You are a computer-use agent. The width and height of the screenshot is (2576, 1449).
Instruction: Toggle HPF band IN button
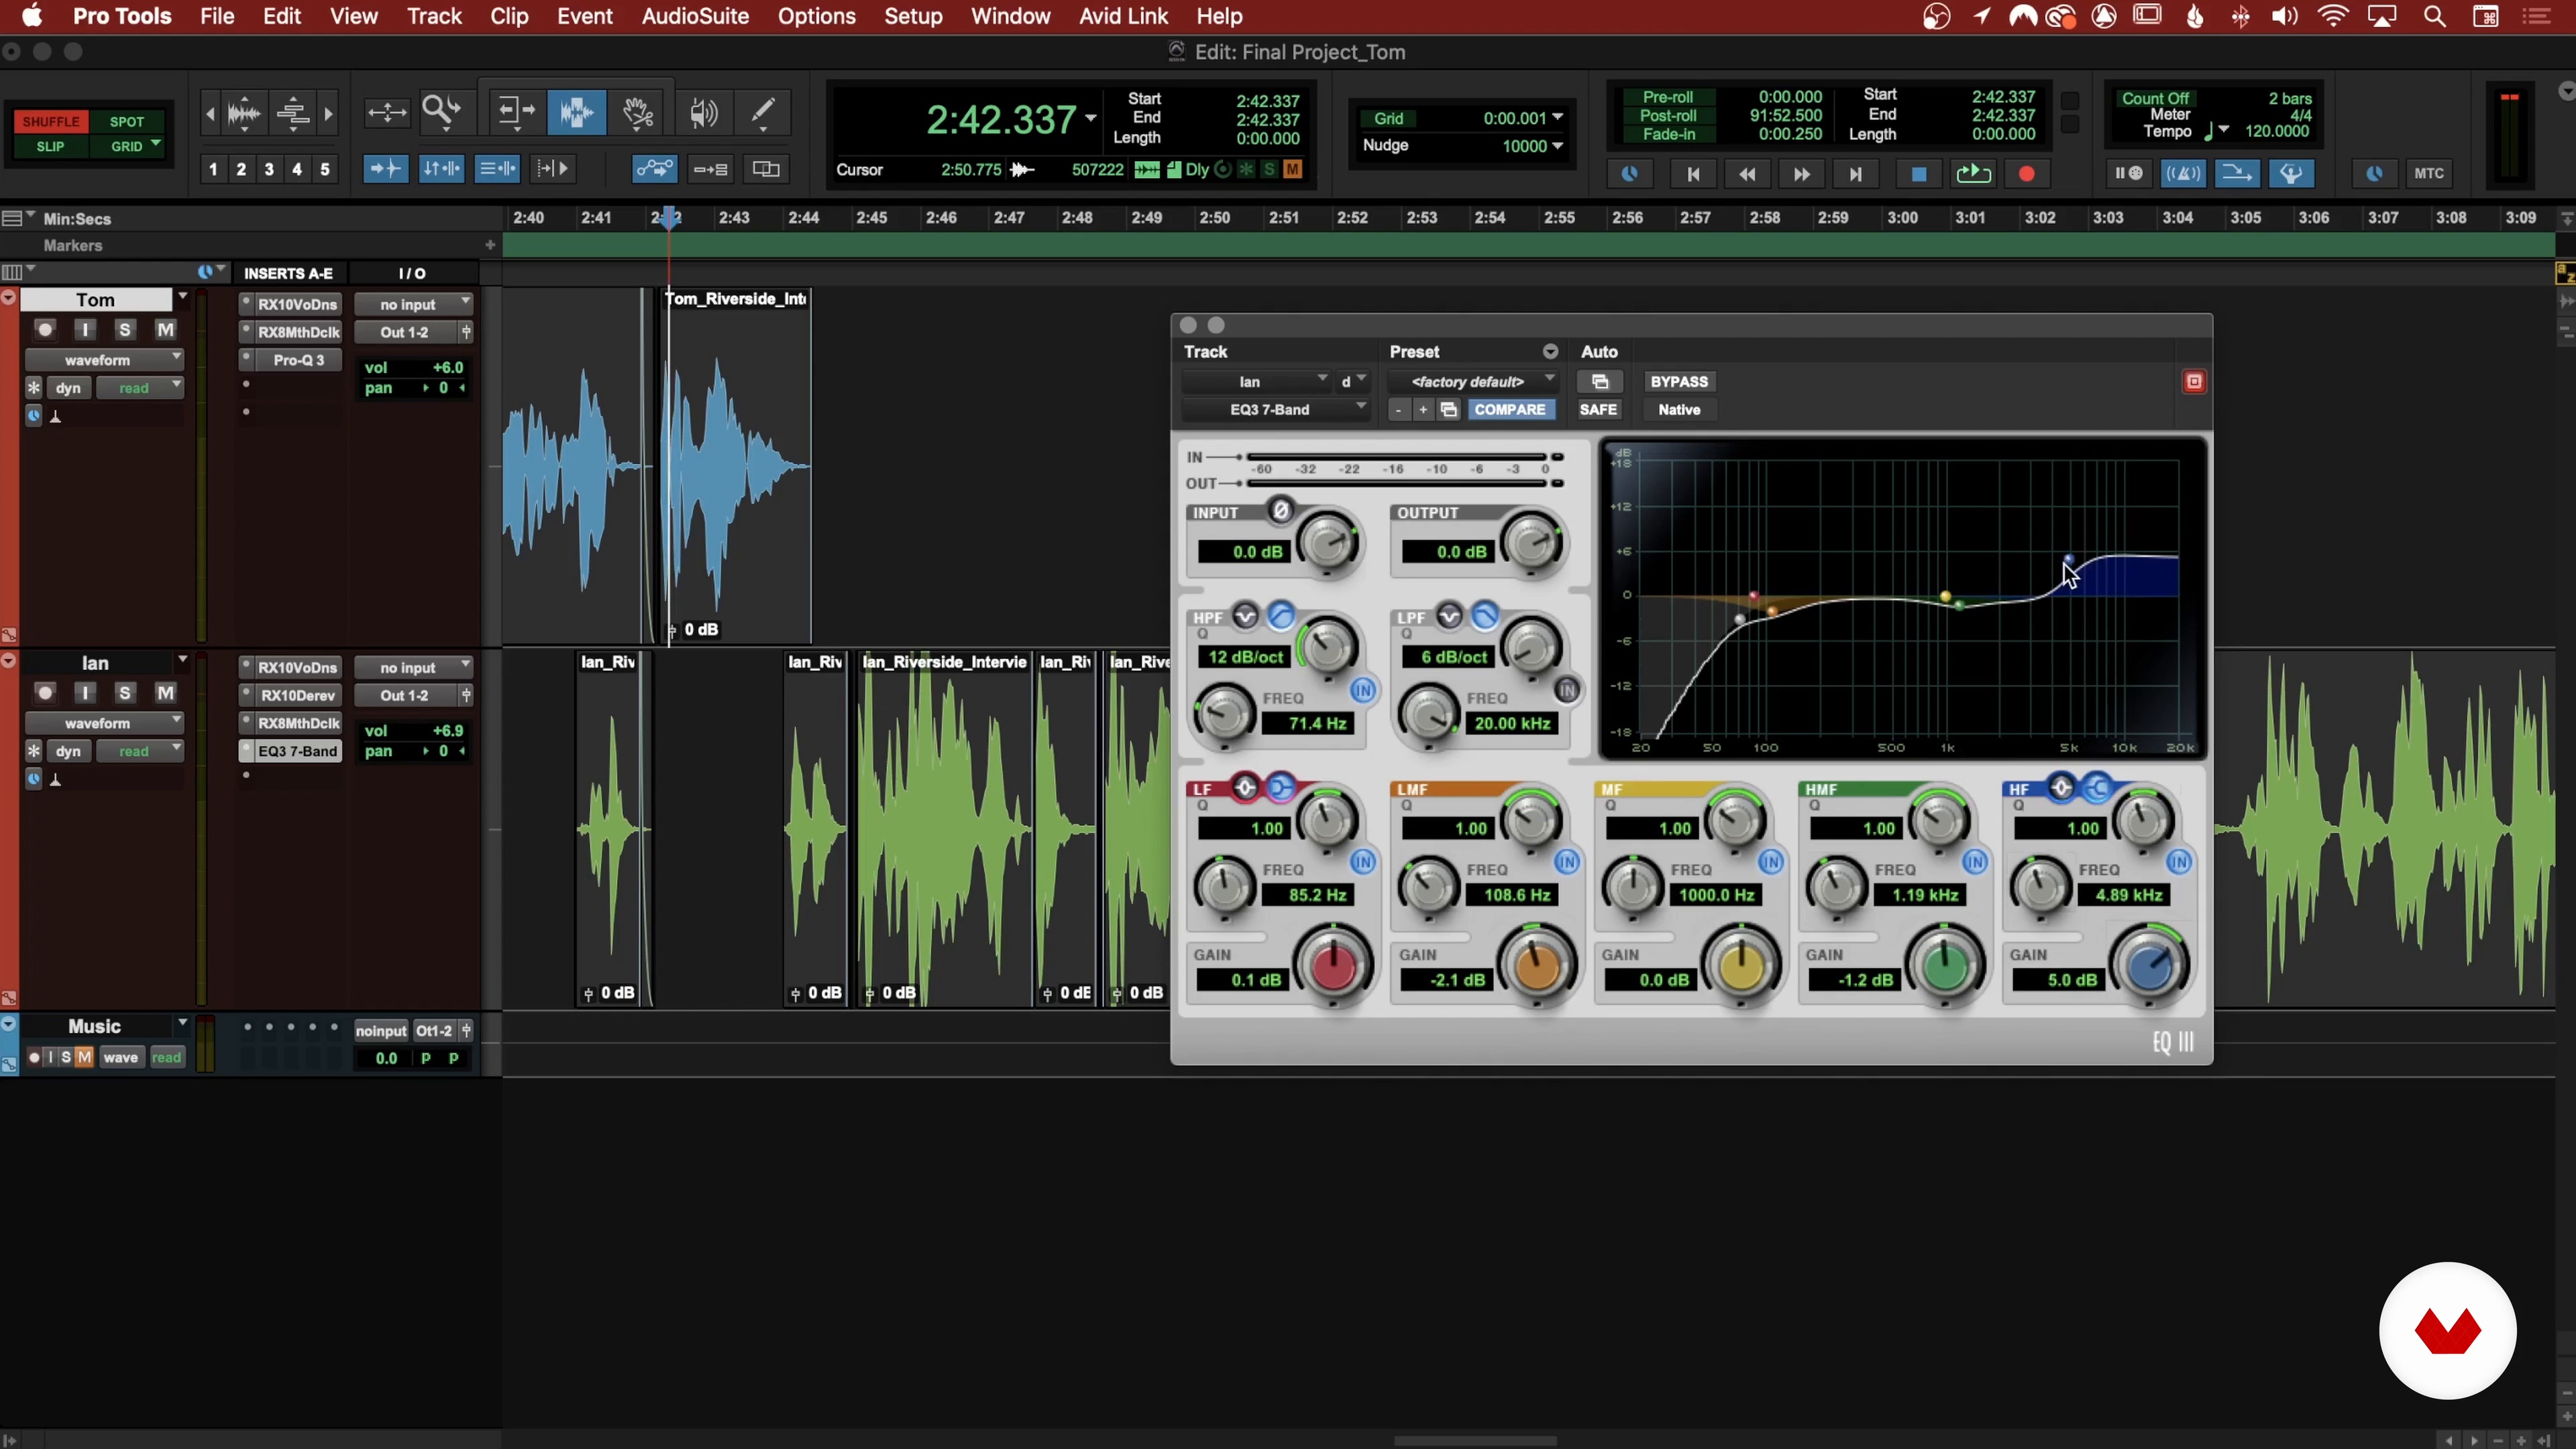[x=1362, y=690]
